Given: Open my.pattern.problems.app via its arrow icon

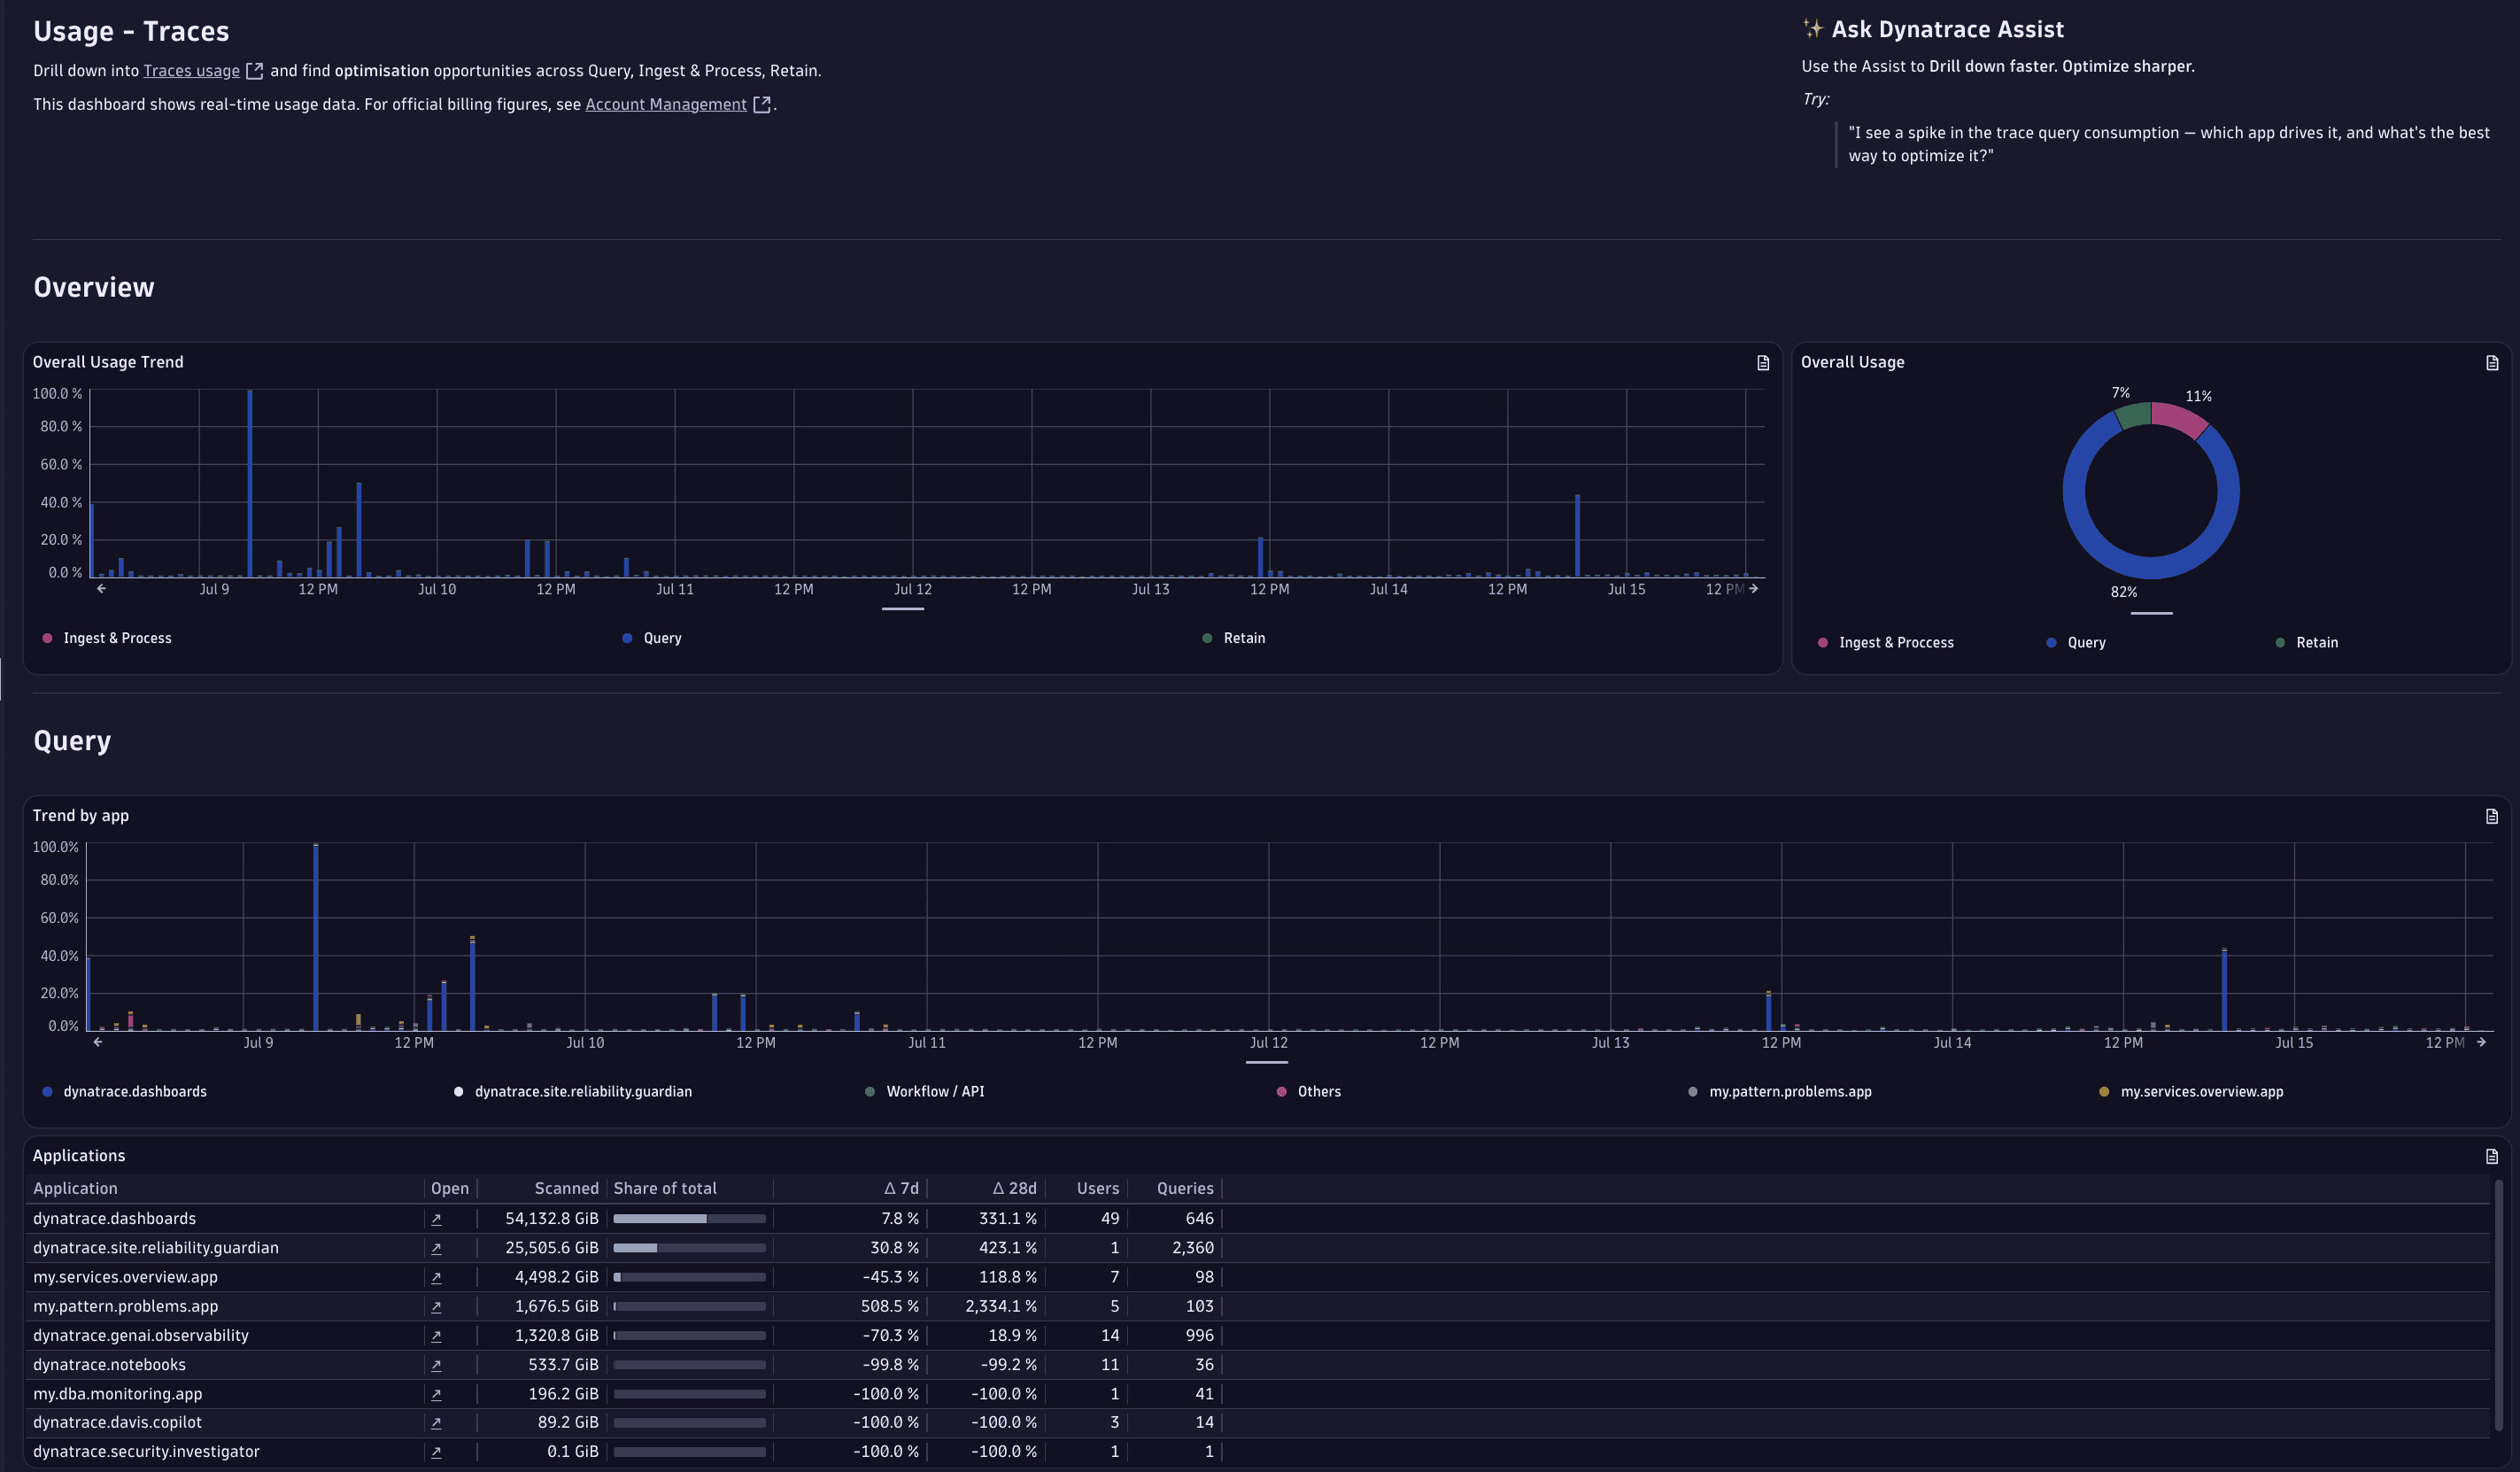Looking at the screenshot, I should tap(436, 1306).
